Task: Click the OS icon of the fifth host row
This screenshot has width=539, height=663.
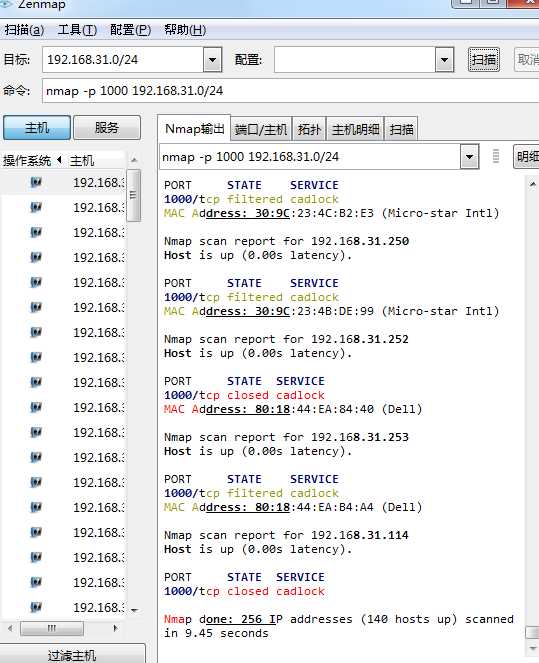Action: pos(36,282)
